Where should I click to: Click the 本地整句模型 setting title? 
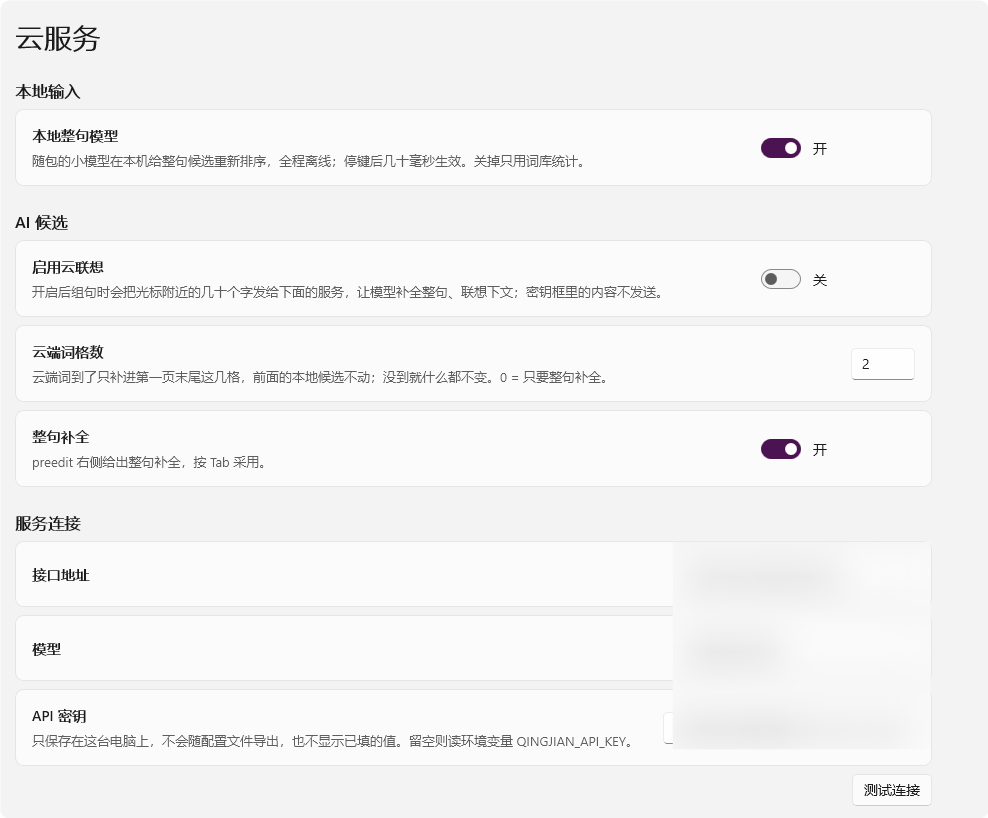point(75,136)
